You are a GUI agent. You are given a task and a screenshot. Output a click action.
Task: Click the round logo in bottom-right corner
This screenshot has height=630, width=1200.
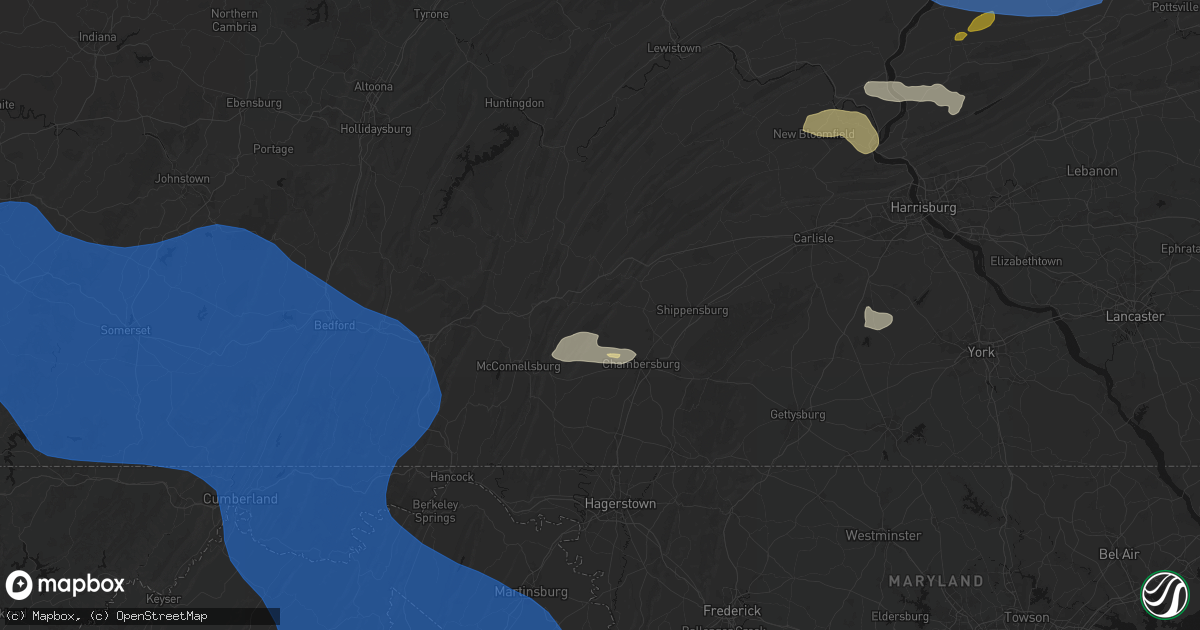coord(1165,594)
